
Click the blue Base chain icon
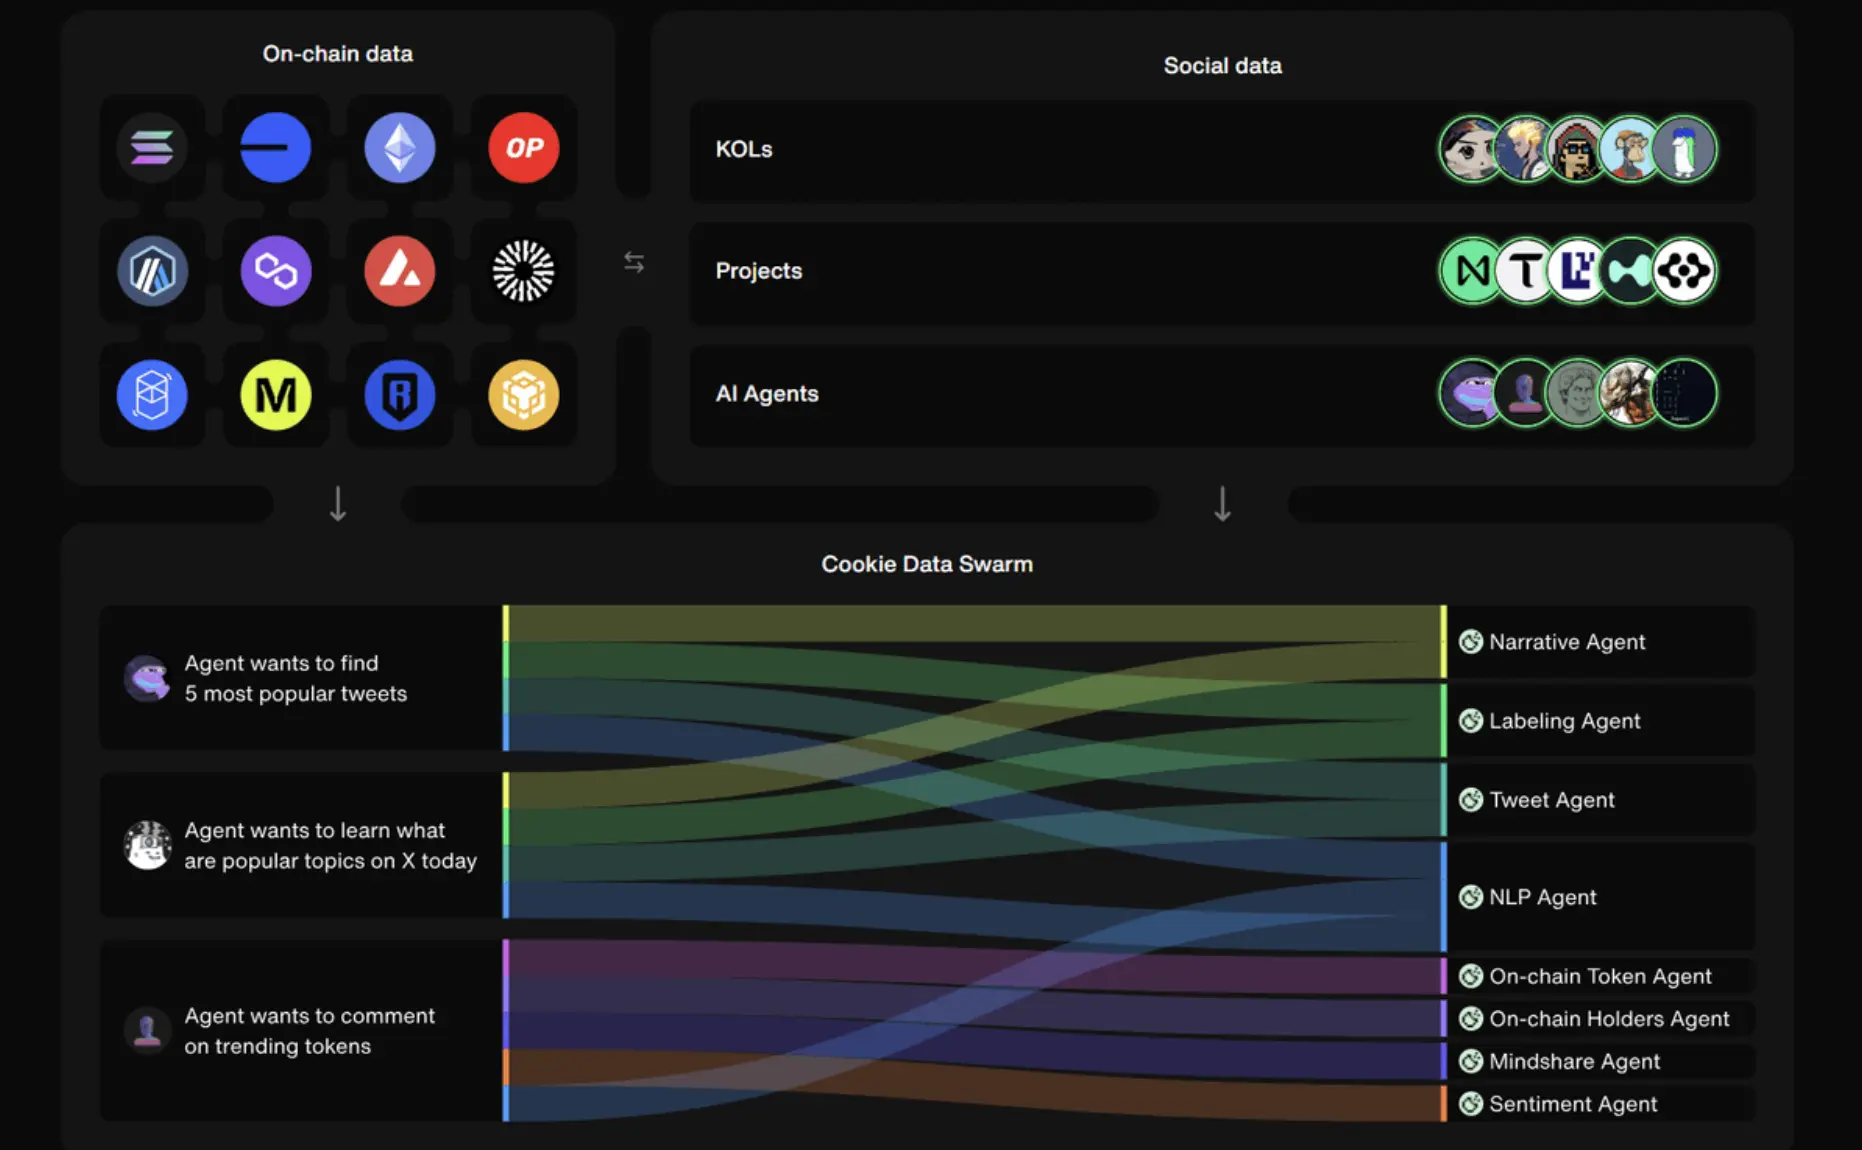(276, 148)
